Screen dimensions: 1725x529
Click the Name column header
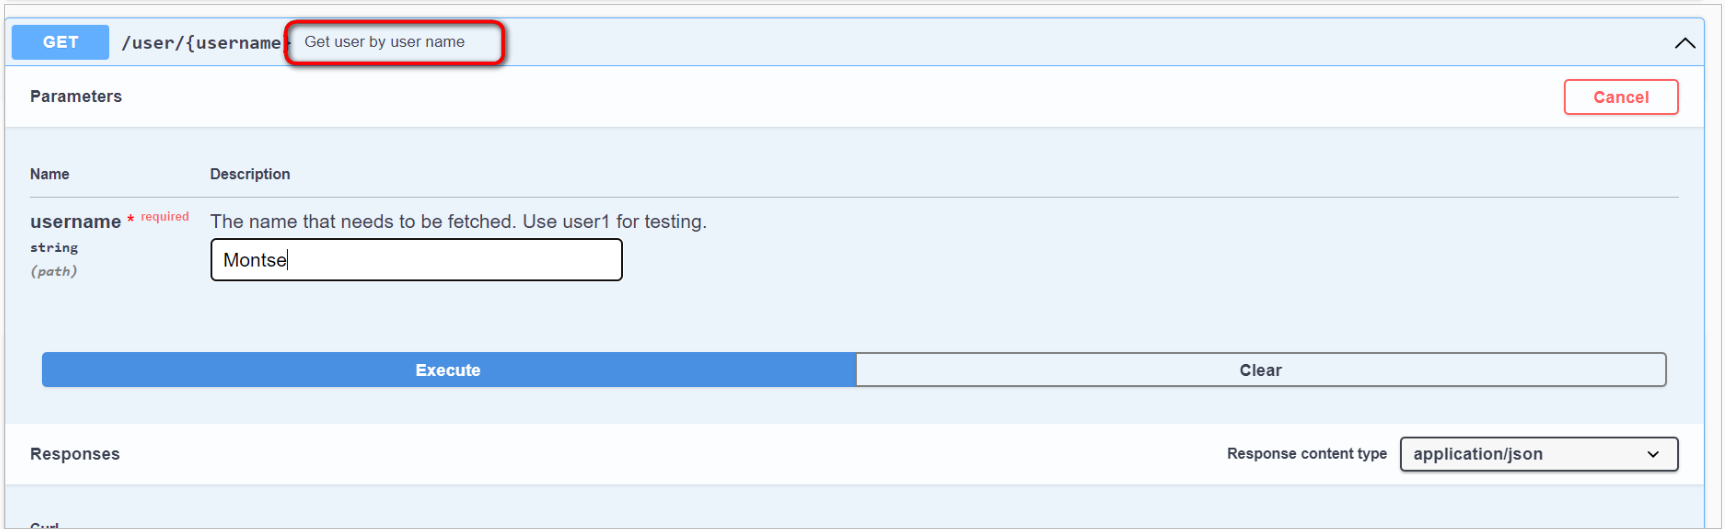[50, 174]
